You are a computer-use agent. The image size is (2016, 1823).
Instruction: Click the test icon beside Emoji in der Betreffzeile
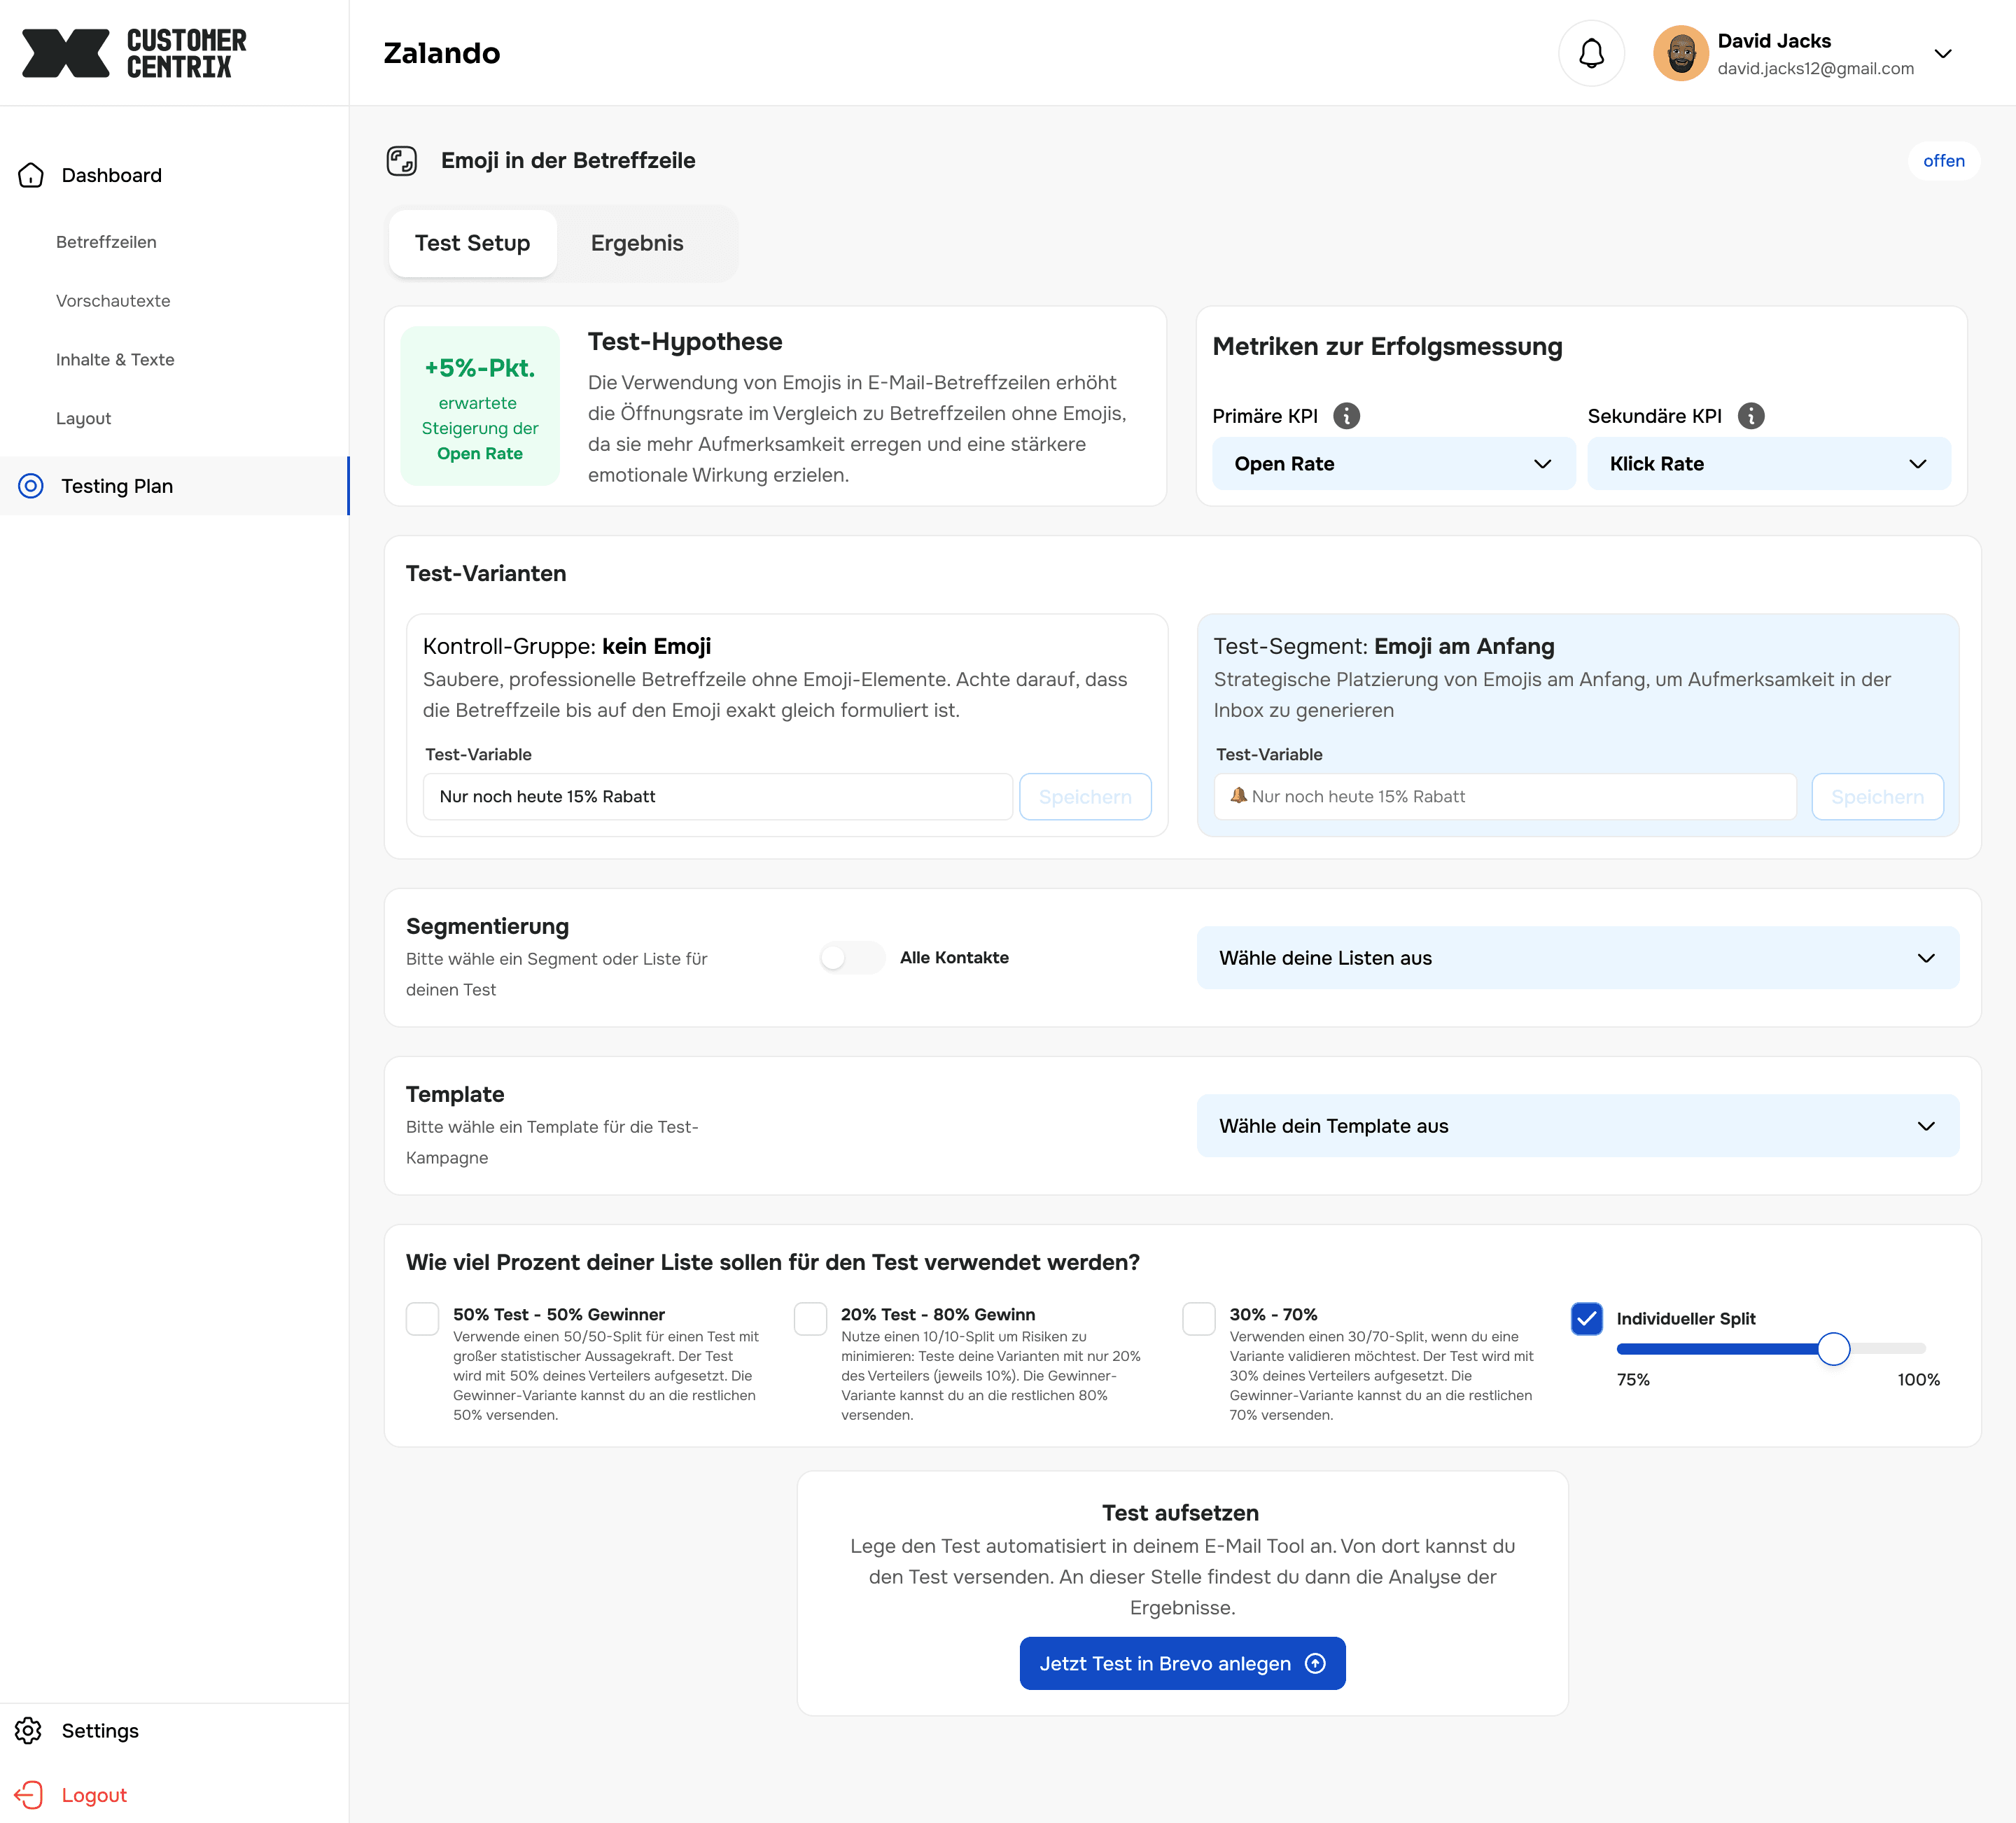402,161
